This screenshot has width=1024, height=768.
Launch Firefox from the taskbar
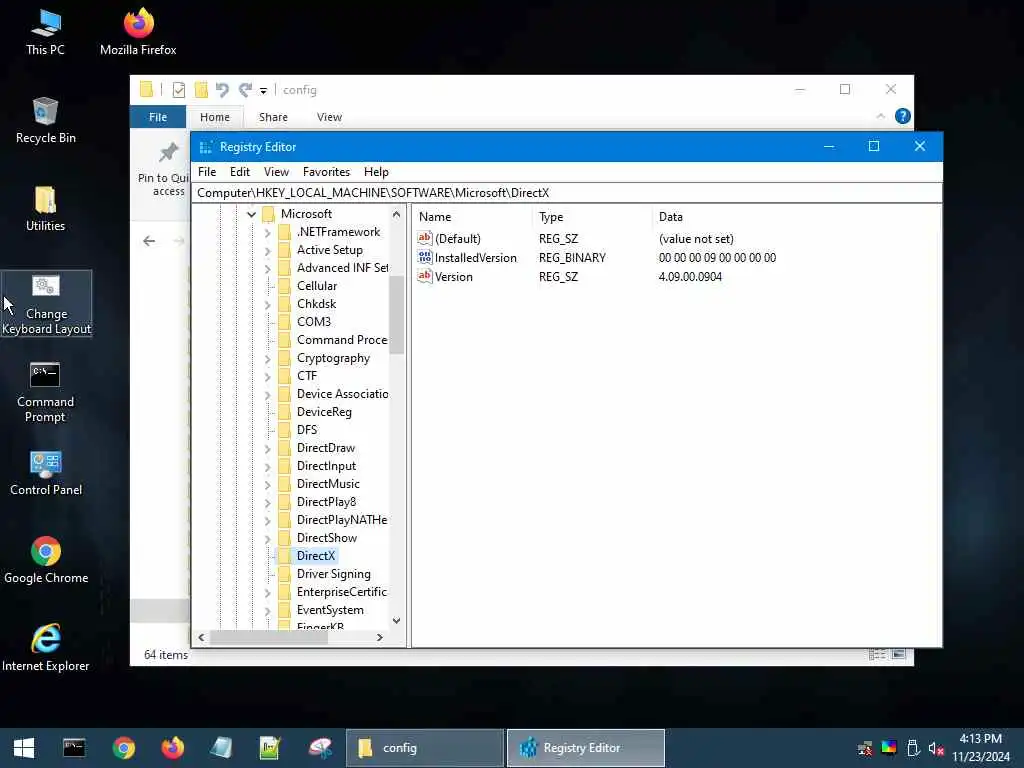(x=172, y=748)
